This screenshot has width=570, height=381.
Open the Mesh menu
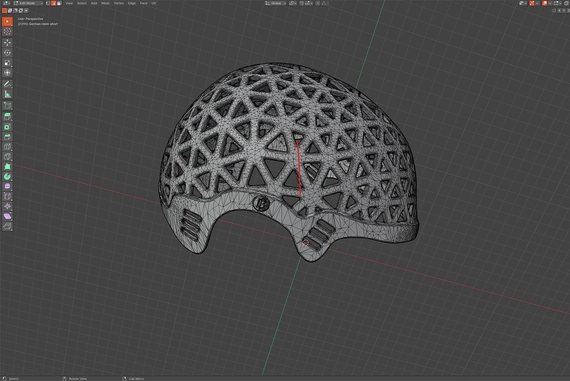[105, 3]
